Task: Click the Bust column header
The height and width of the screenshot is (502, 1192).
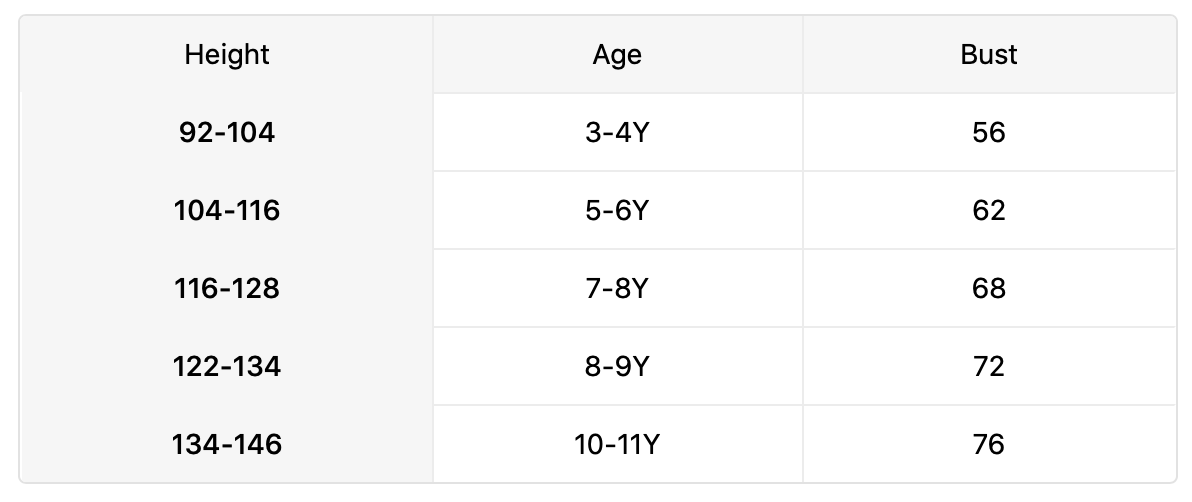Action: [988, 55]
